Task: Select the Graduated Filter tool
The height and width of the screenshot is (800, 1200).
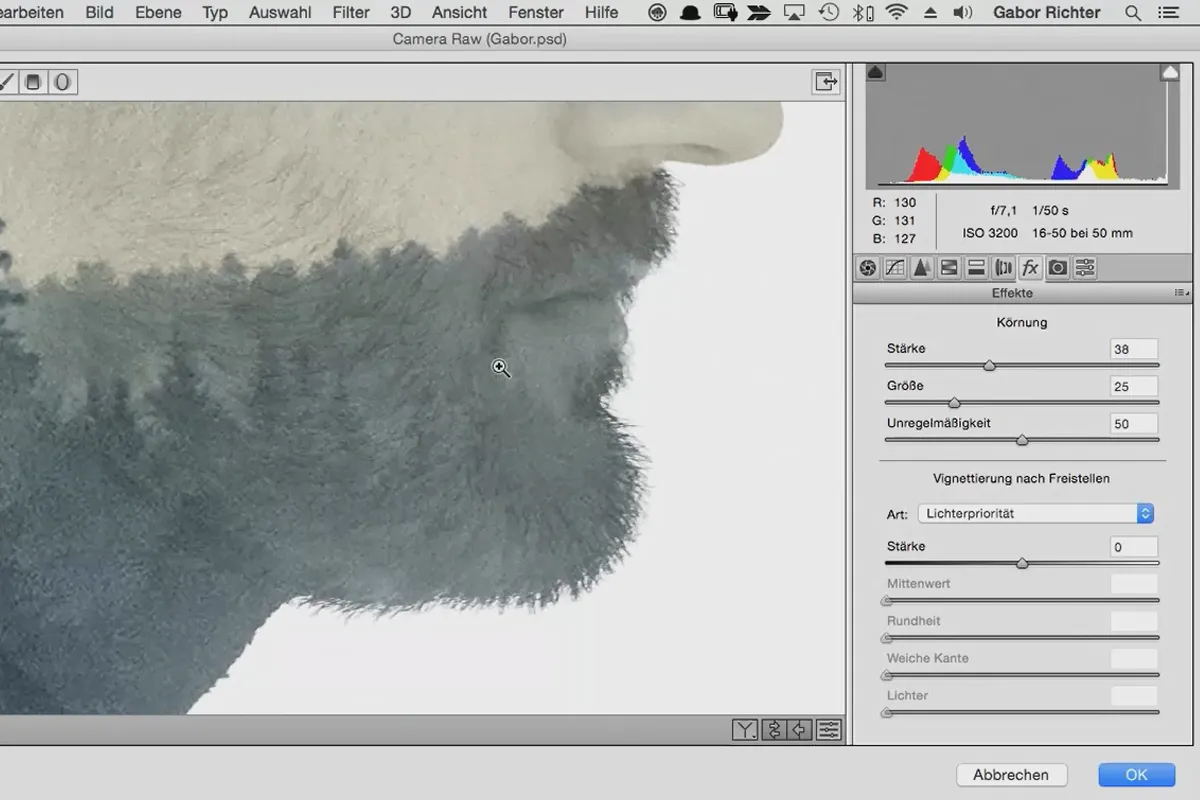Action: click(x=33, y=82)
